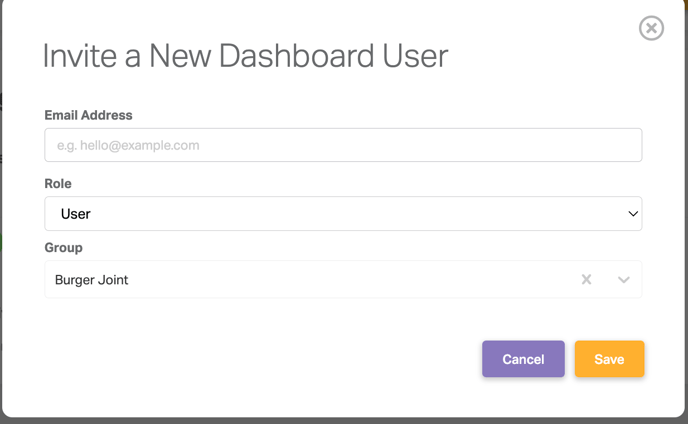The image size is (688, 424).
Task: Click the dark overlay strip at left edge
Action: click(x=1, y=211)
